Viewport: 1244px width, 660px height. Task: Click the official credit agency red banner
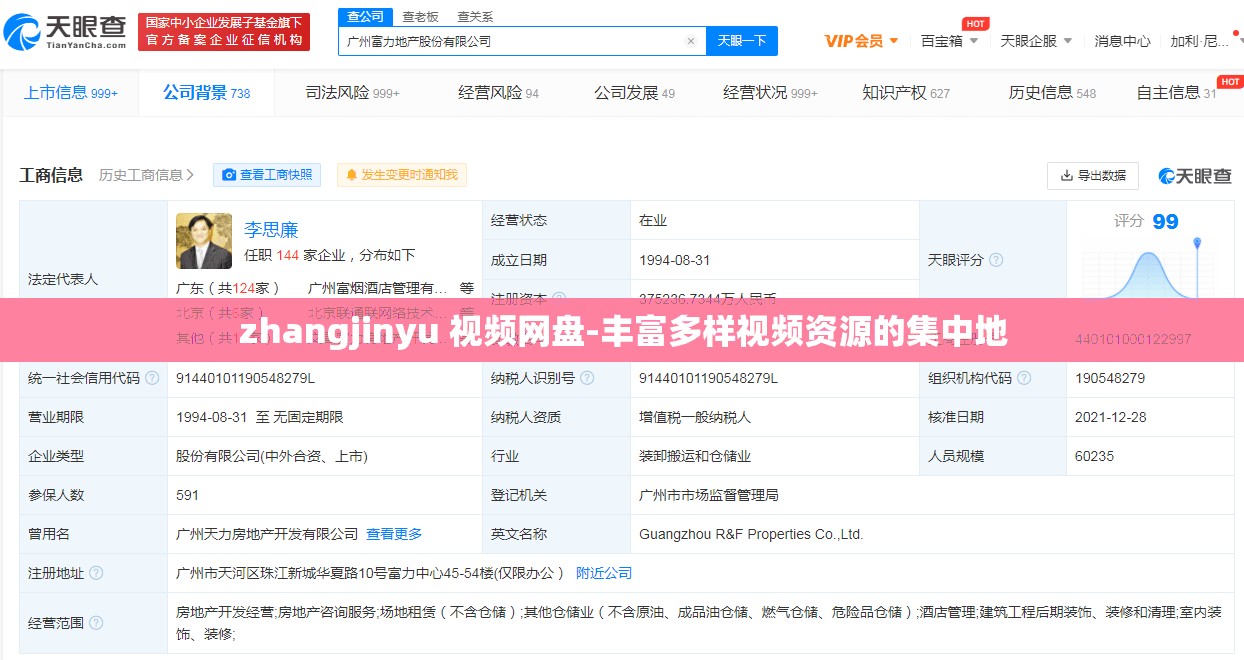point(224,32)
